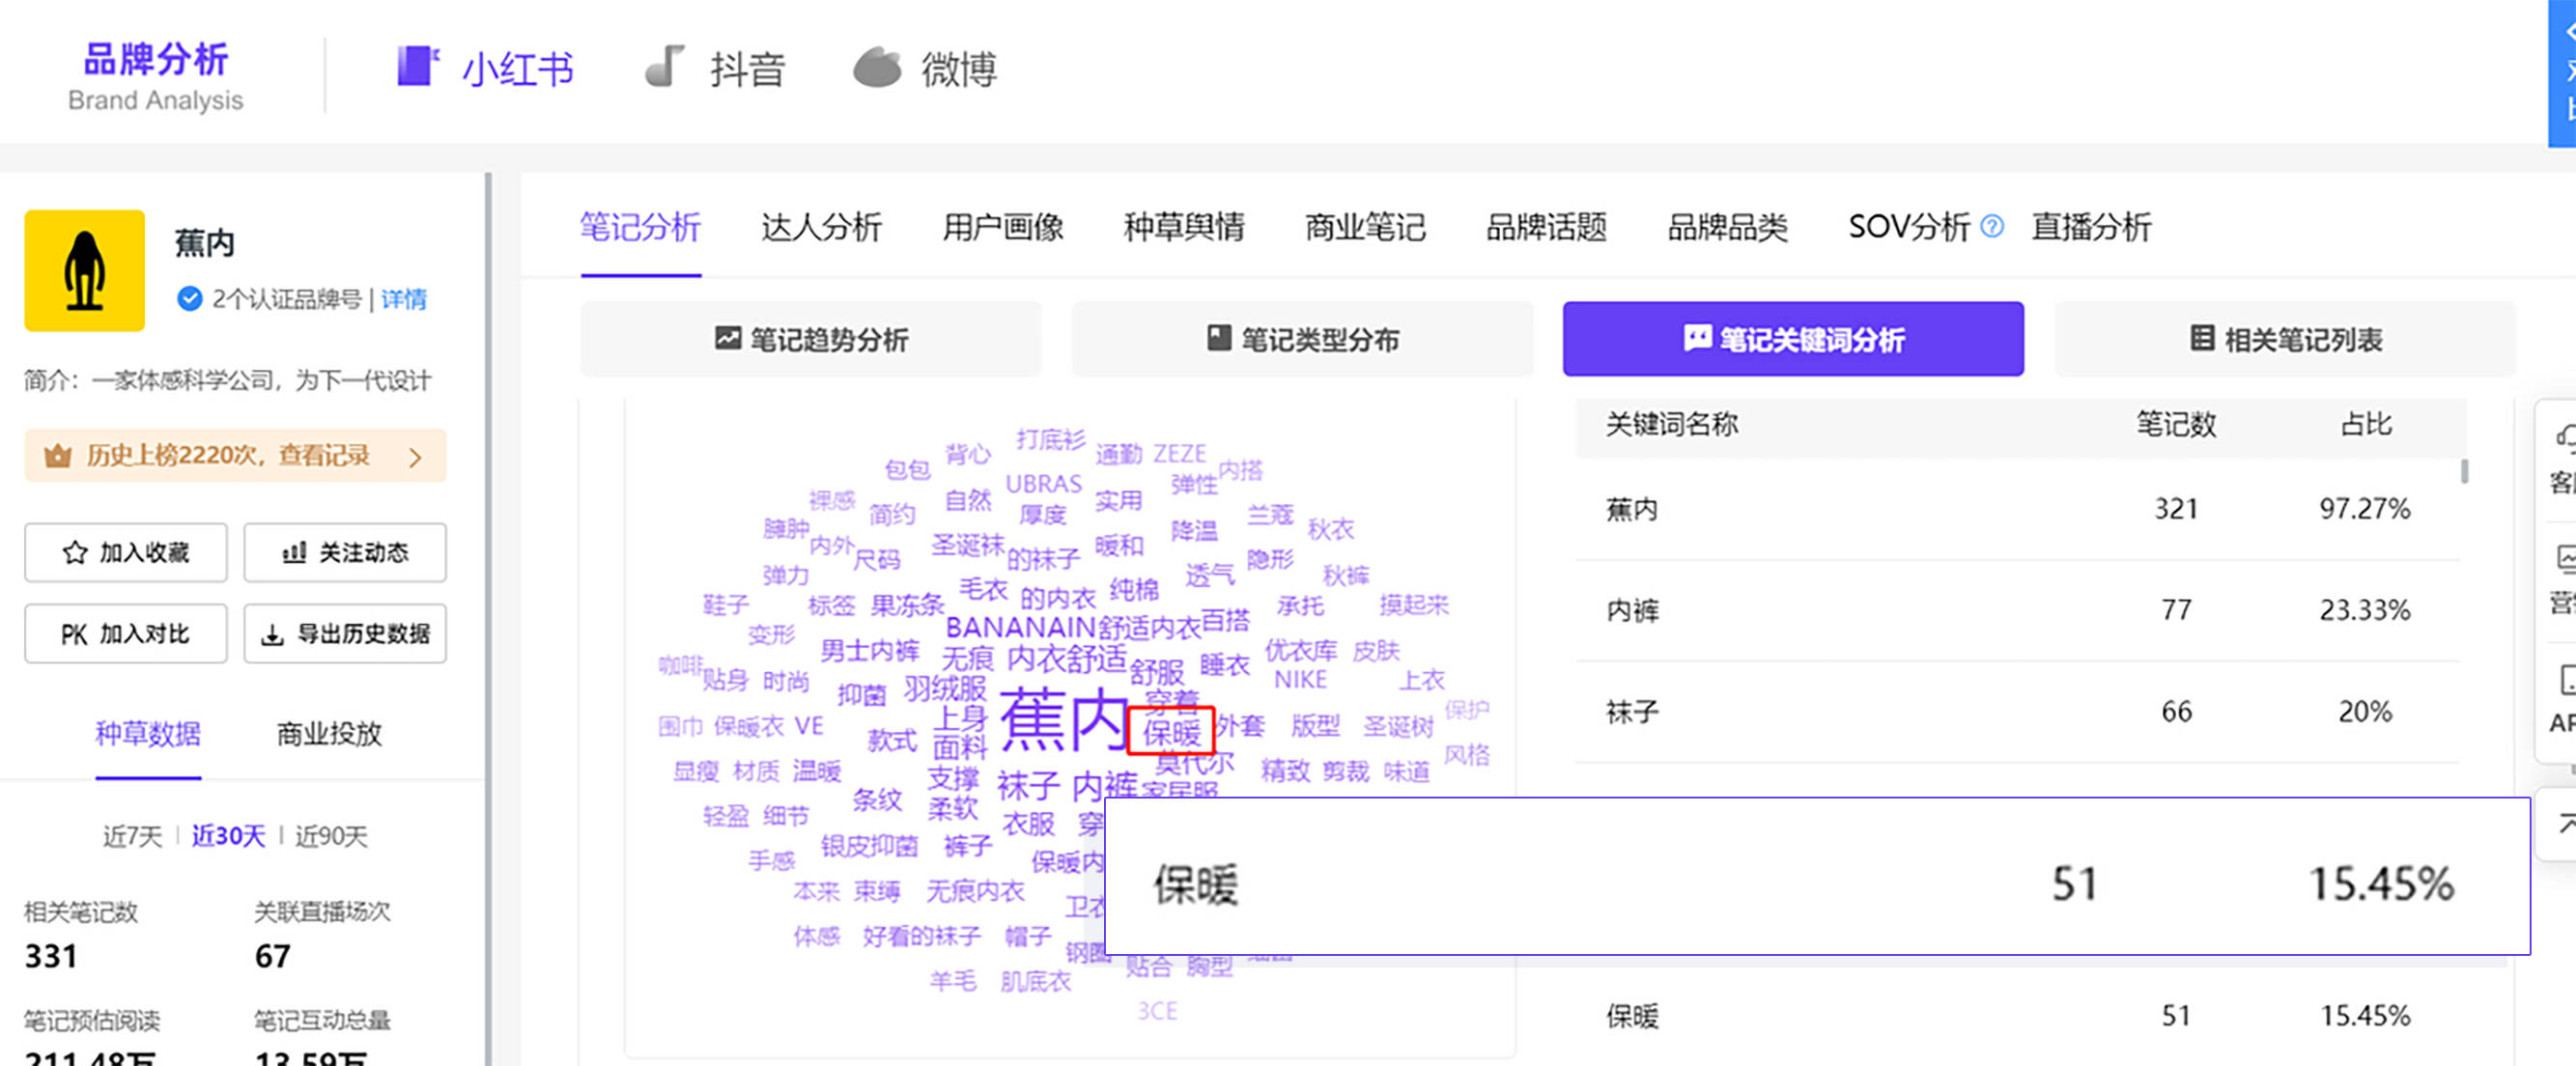Select the 种草数据 tab

point(148,734)
